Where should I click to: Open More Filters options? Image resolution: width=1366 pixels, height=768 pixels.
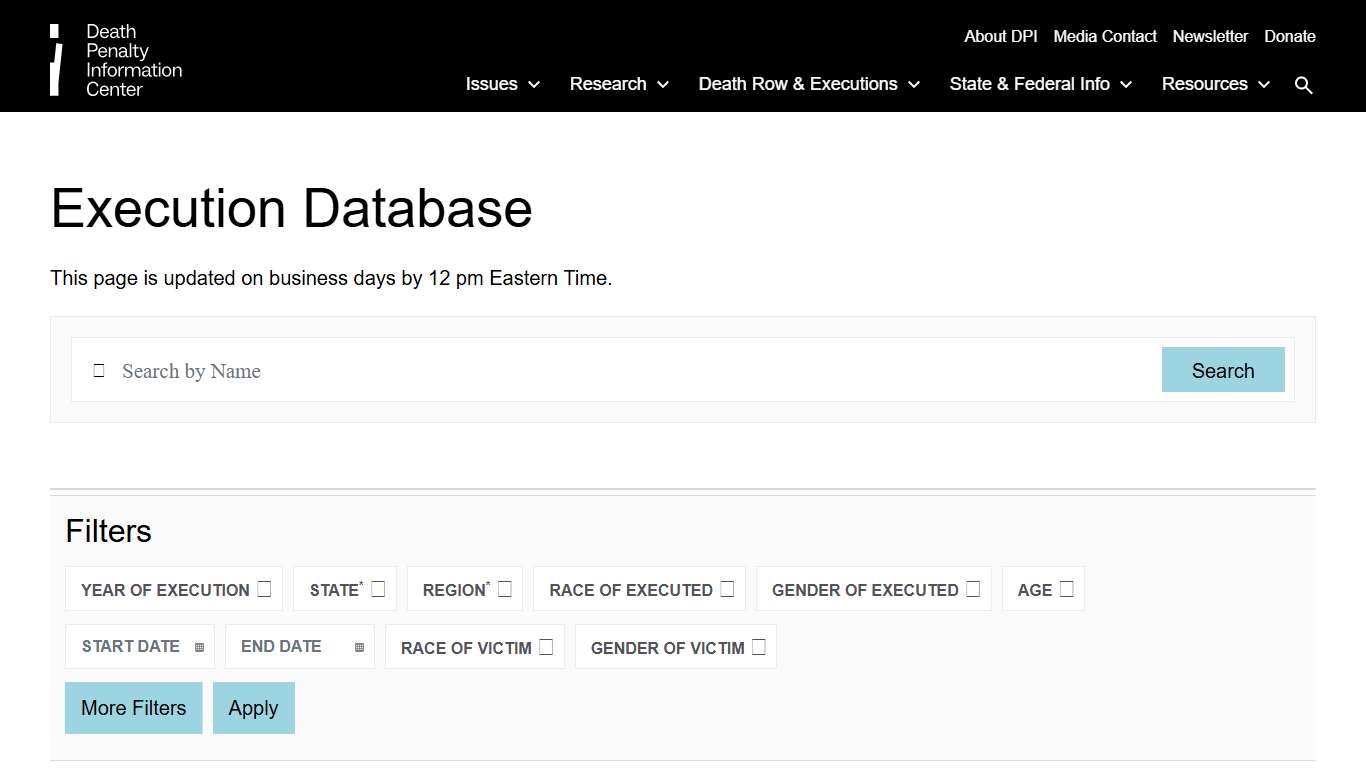tap(133, 707)
